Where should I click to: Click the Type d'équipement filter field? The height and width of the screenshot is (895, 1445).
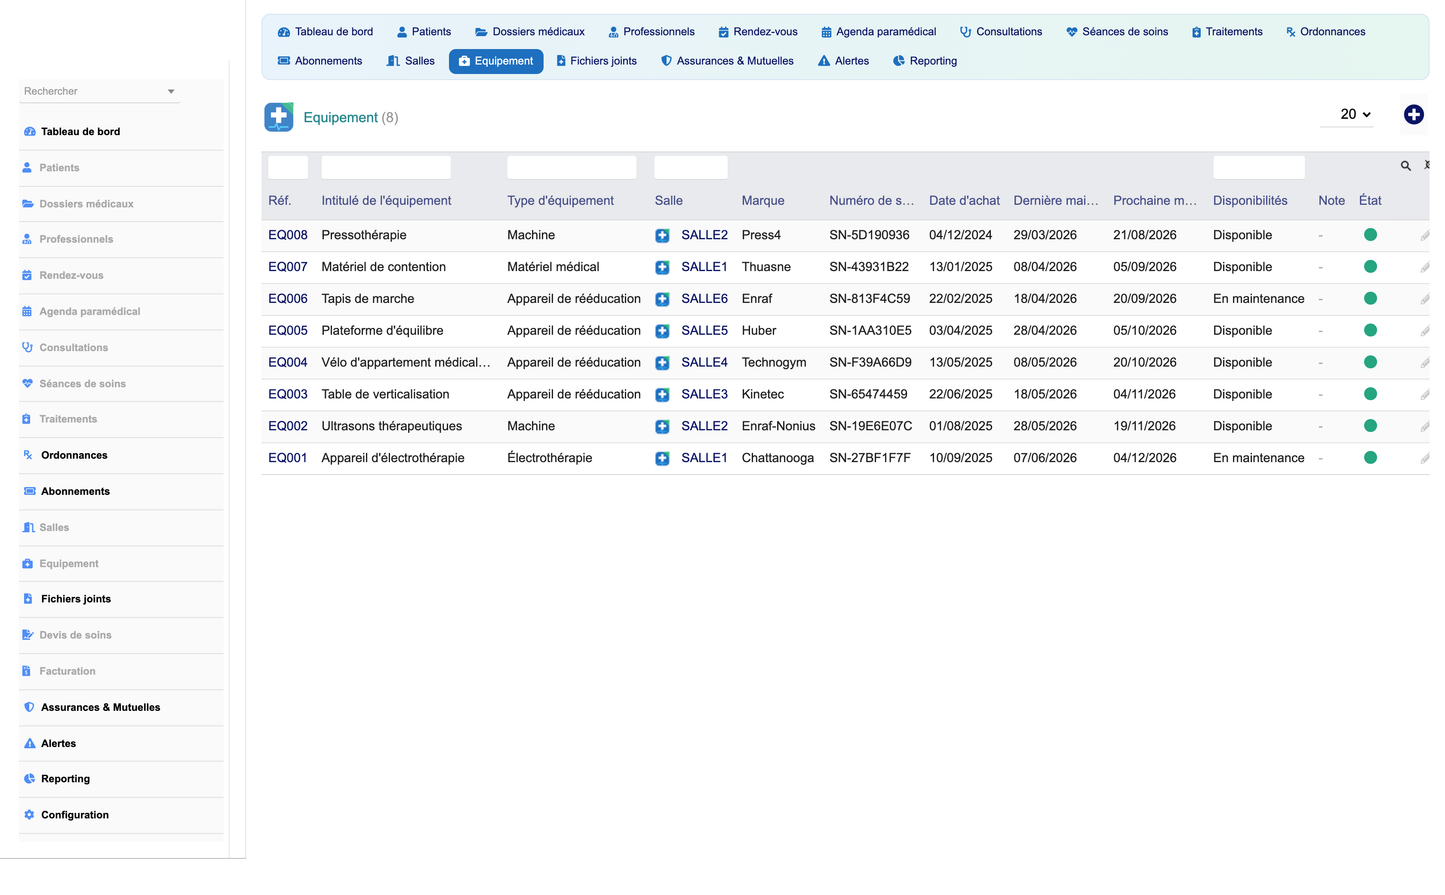click(572, 168)
